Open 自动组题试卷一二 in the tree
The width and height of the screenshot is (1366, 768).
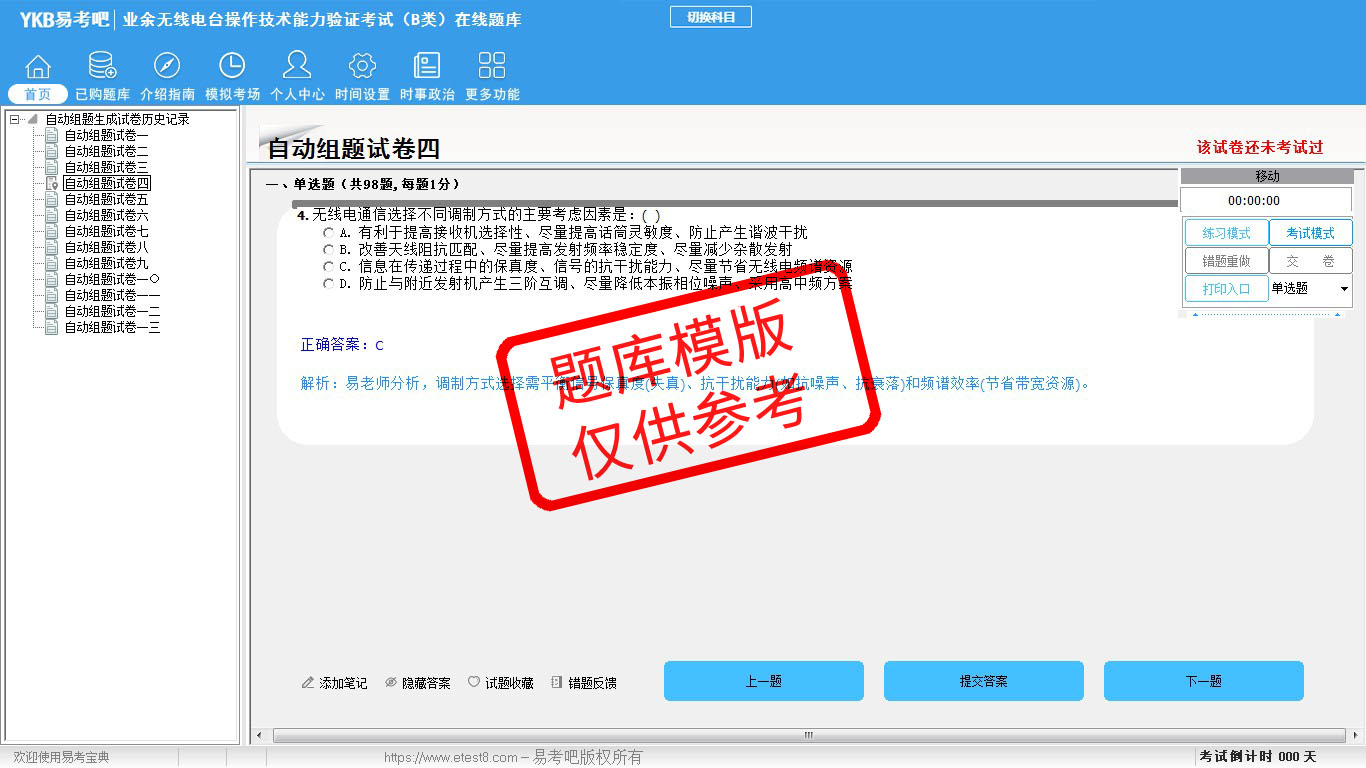tap(112, 312)
